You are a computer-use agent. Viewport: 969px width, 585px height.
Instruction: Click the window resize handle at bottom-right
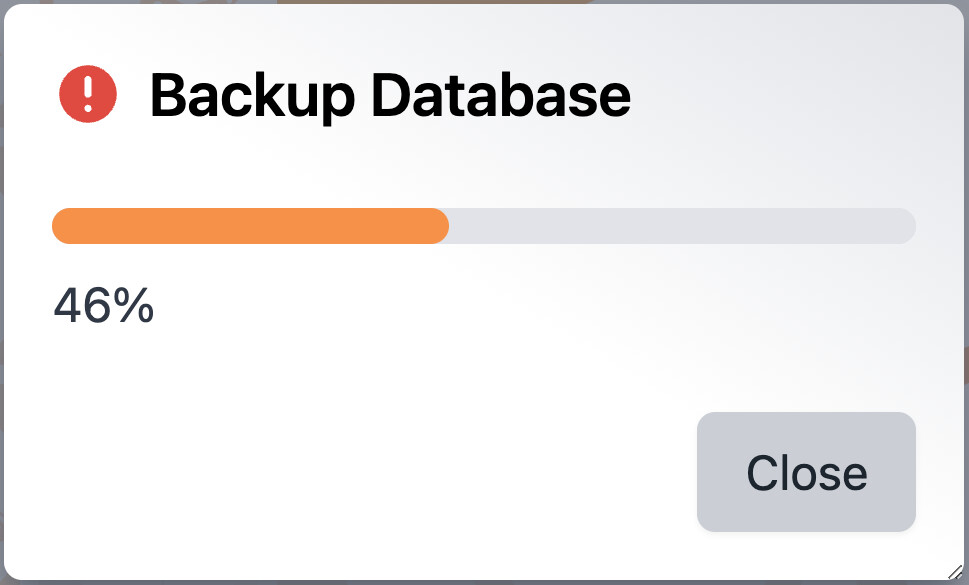point(955,571)
